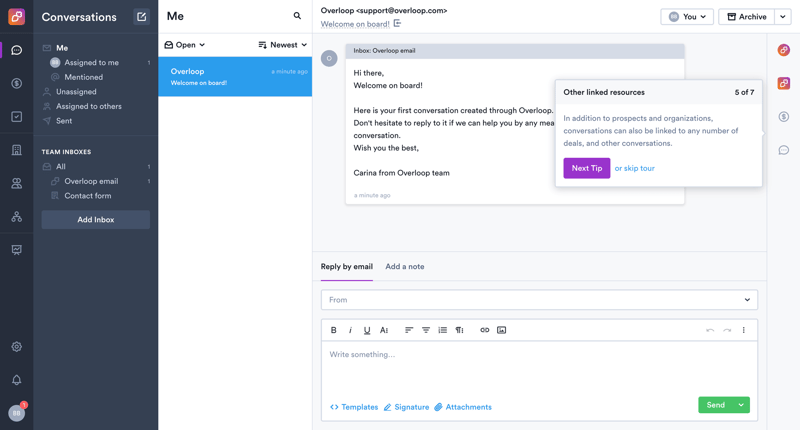Click the green Send button
The height and width of the screenshot is (430, 800).
click(715, 405)
